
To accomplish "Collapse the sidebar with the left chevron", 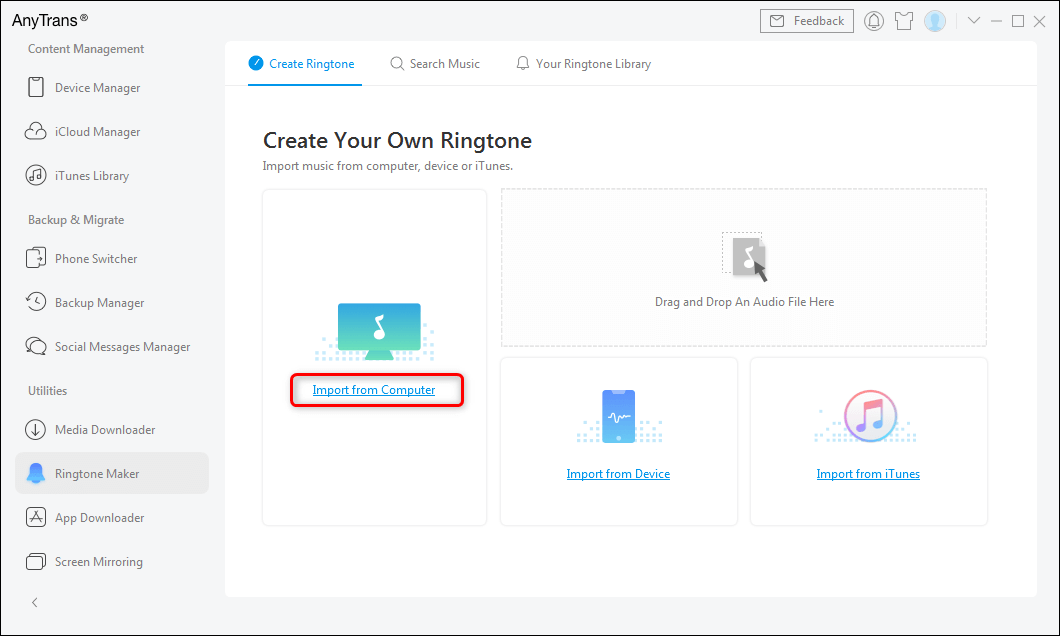I will click(x=34, y=602).
